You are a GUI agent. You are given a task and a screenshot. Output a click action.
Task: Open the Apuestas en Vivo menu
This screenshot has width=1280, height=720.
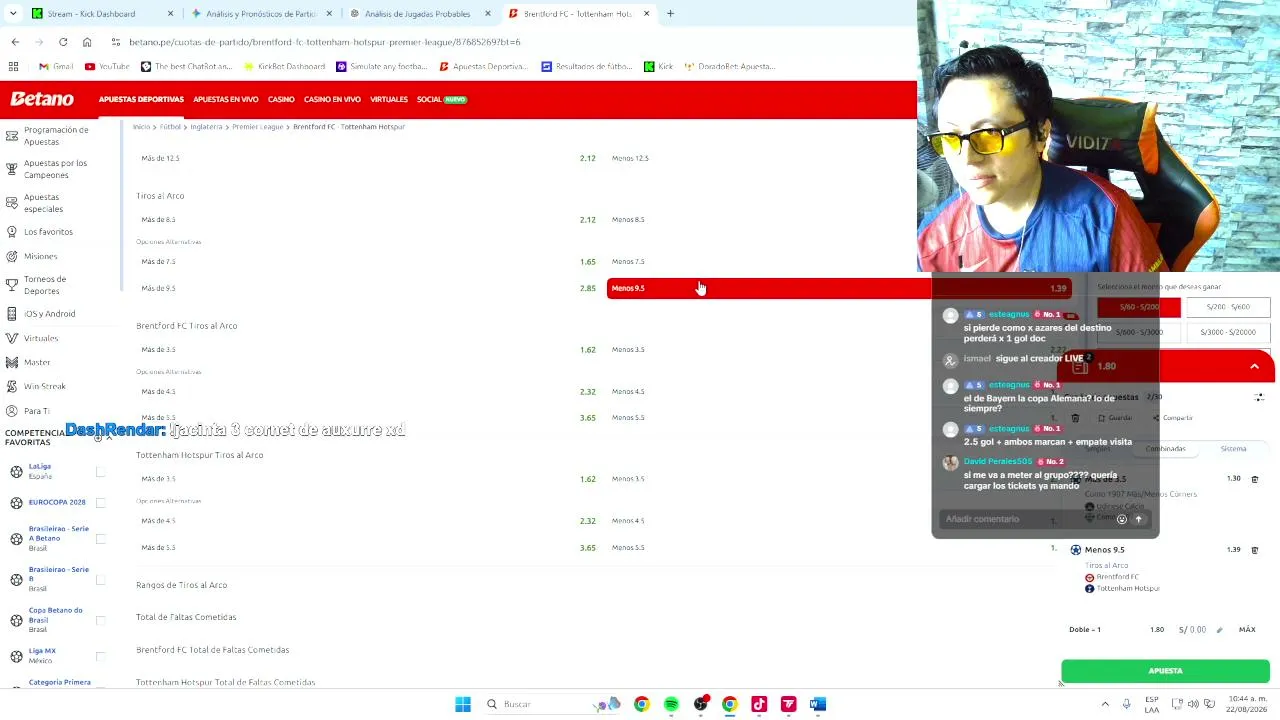click(226, 100)
